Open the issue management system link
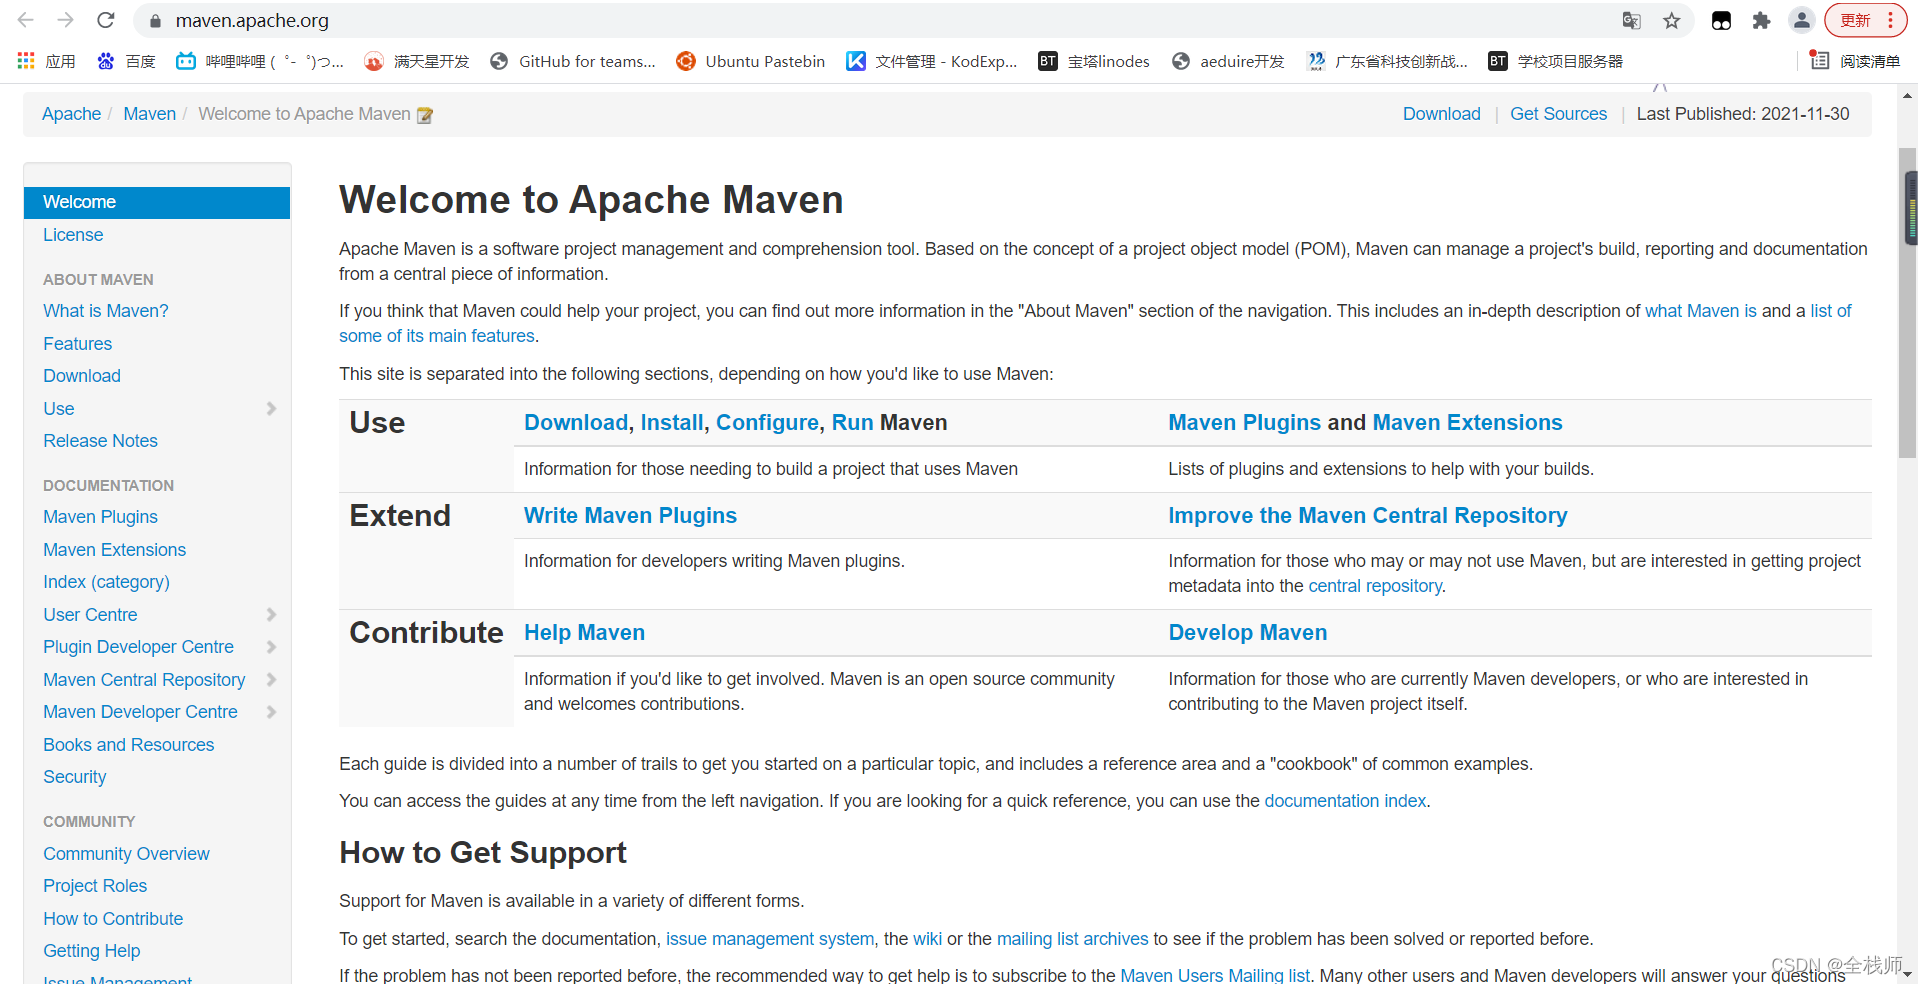Viewport: 1918px width, 984px height. (x=770, y=939)
